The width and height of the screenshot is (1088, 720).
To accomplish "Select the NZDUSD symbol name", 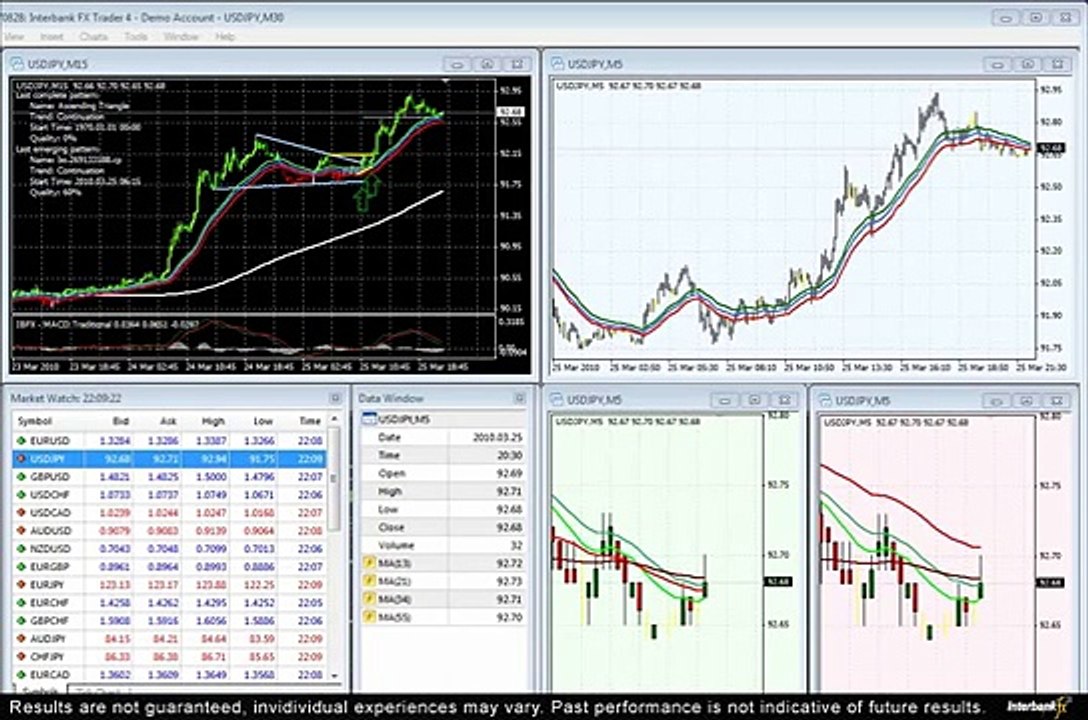I will tap(51, 549).
